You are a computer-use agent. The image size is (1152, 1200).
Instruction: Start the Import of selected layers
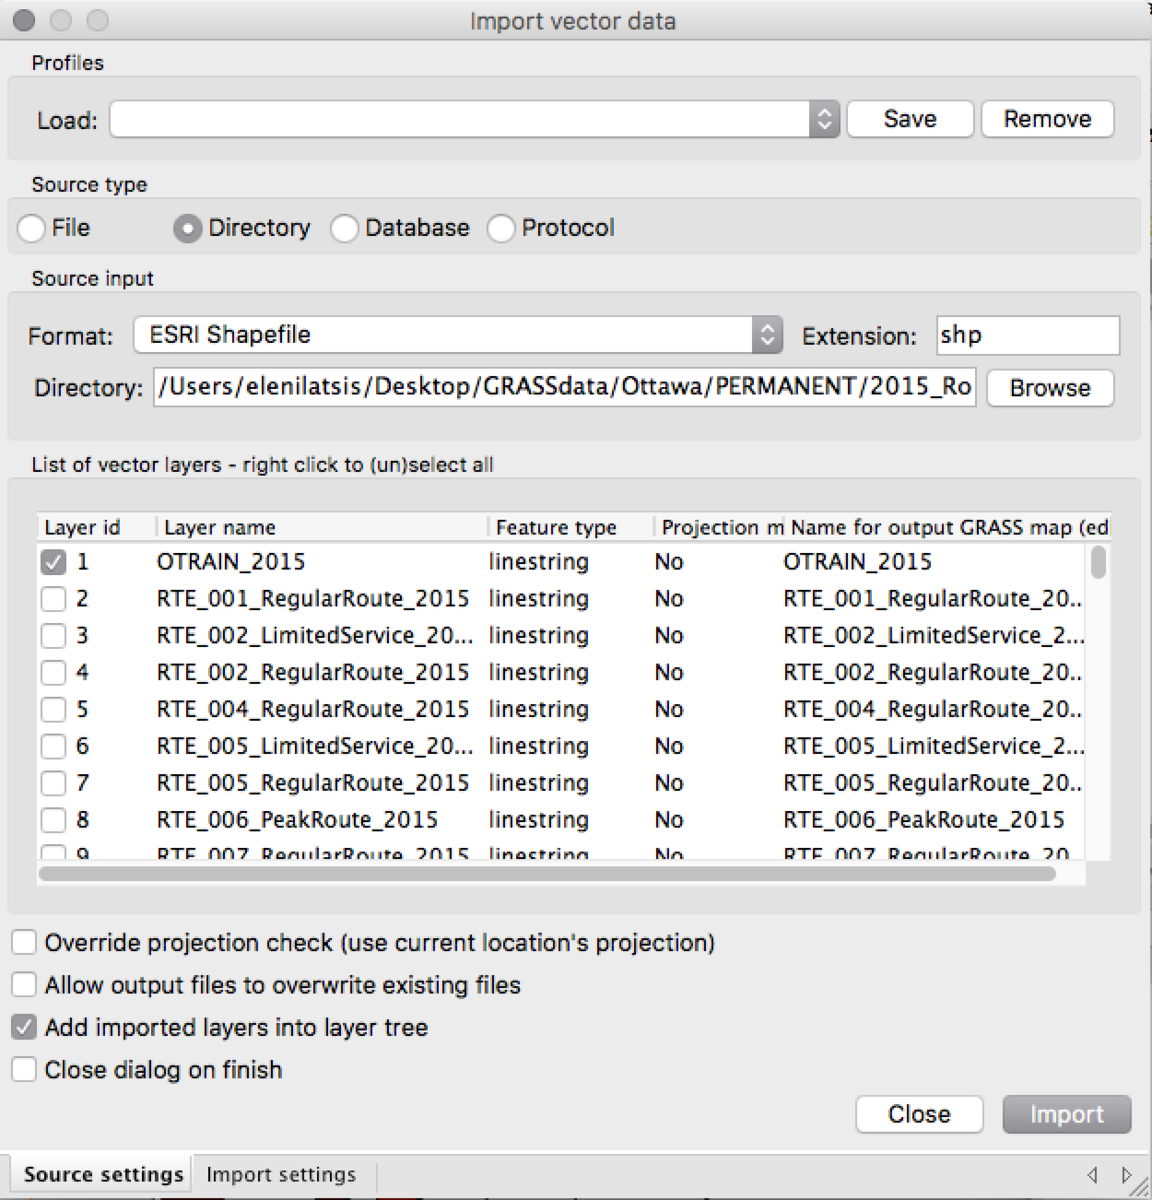point(1066,1114)
